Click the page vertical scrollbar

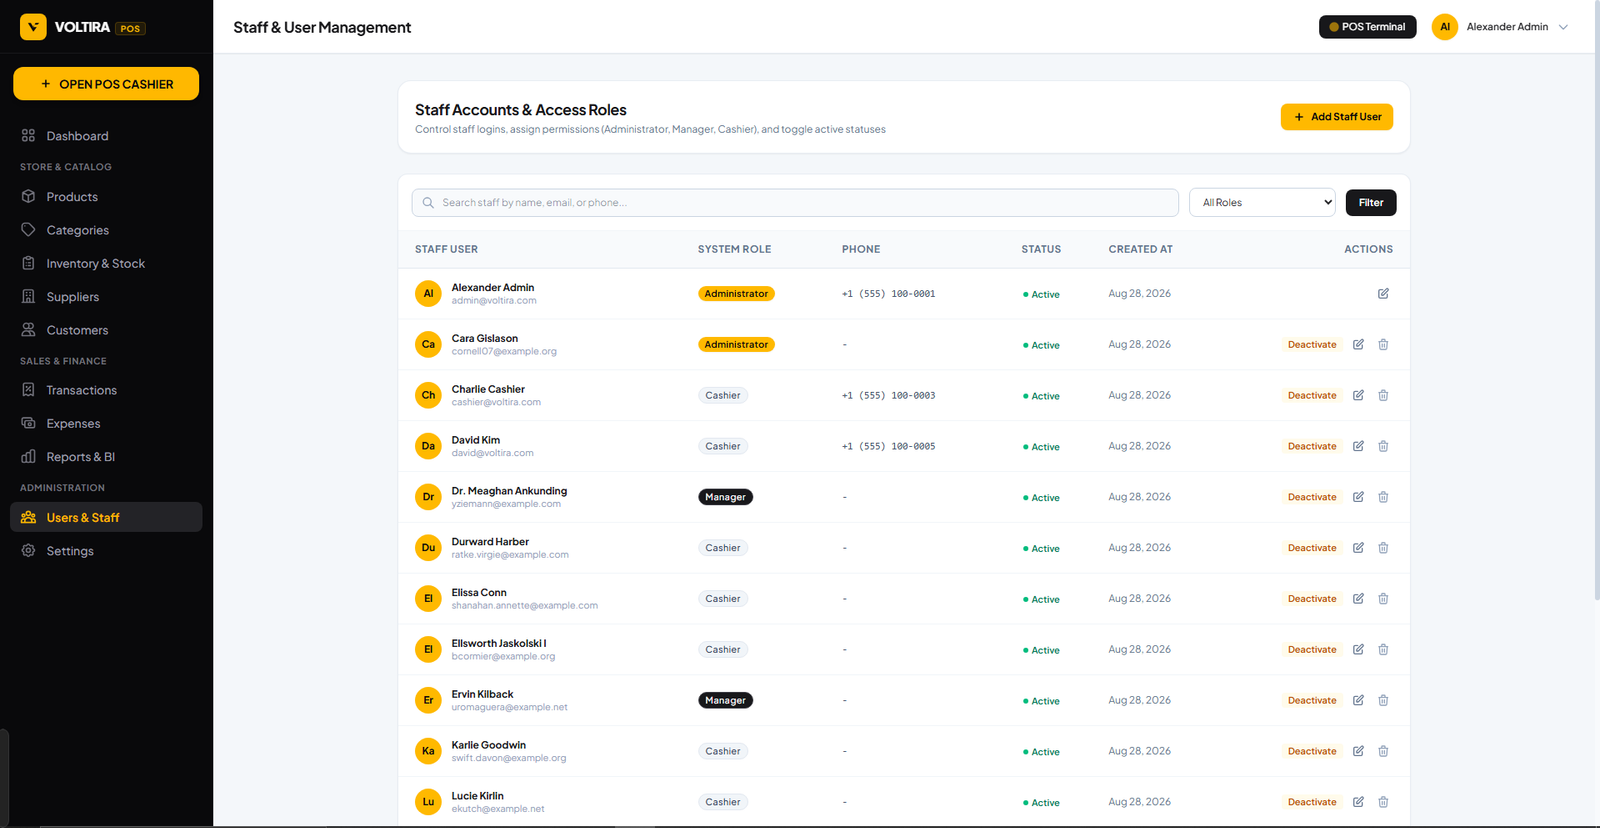(1595, 300)
